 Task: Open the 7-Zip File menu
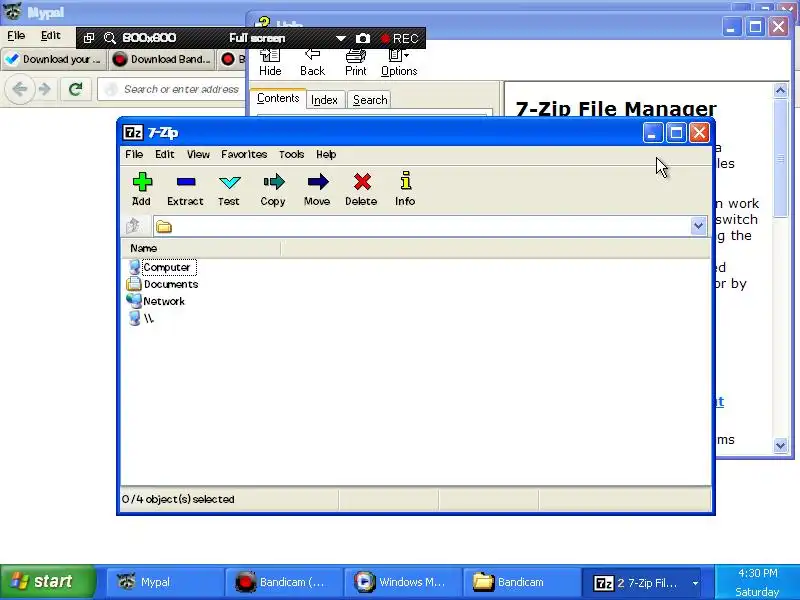(x=134, y=154)
